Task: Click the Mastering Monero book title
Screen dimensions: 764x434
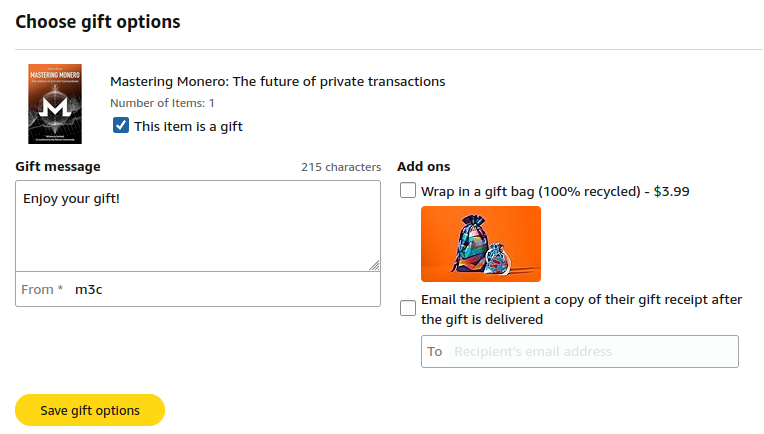Action: point(277,81)
